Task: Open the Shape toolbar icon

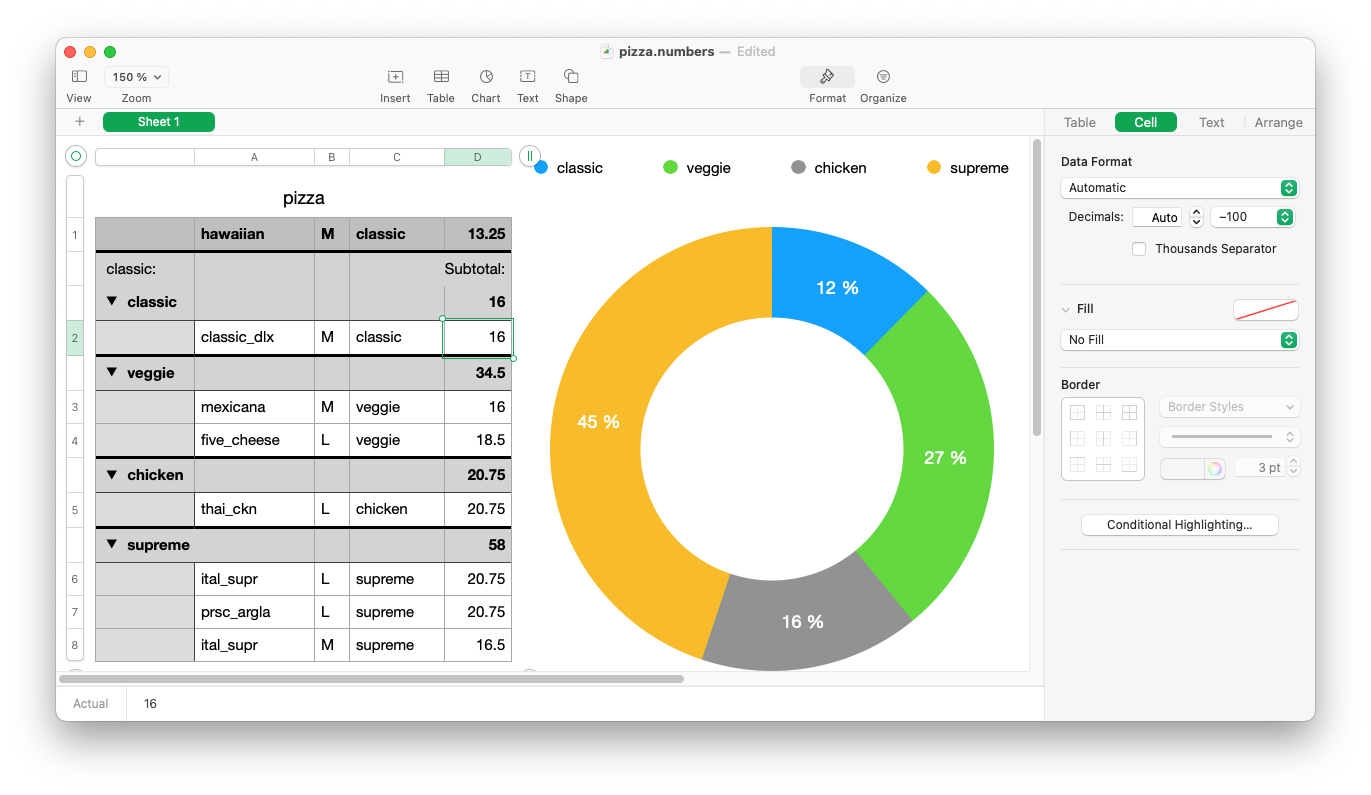Action: pos(571,77)
